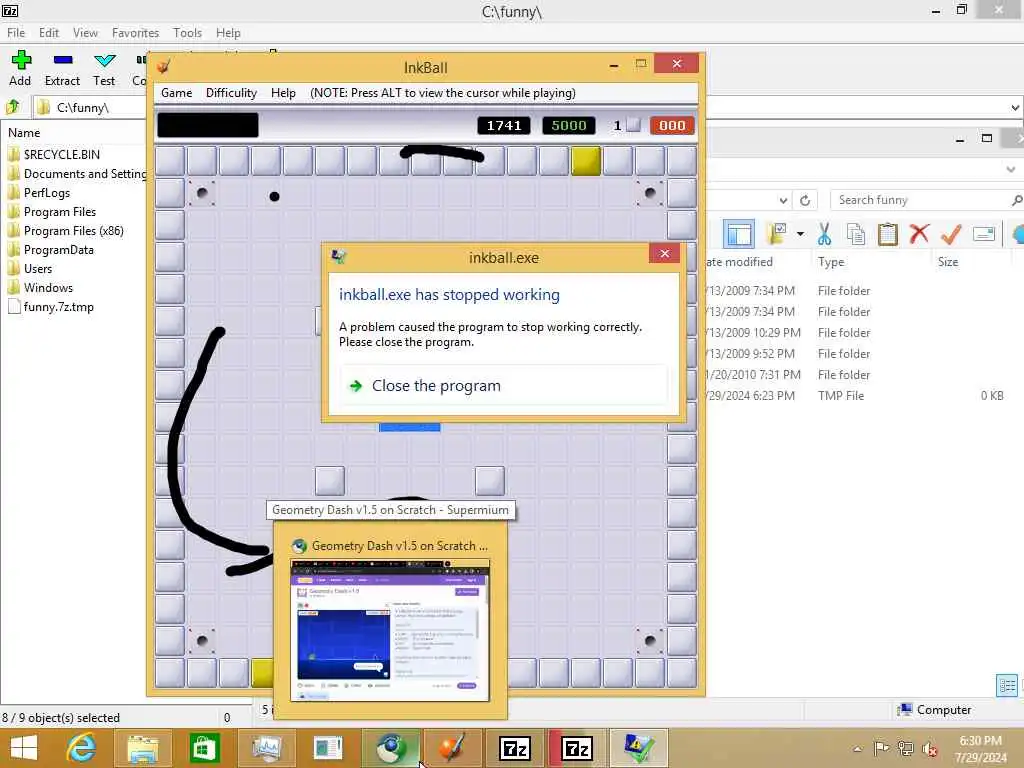This screenshot has height=768, width=1024.
Task: Open 7-Zip File menu
Action: 16,33
